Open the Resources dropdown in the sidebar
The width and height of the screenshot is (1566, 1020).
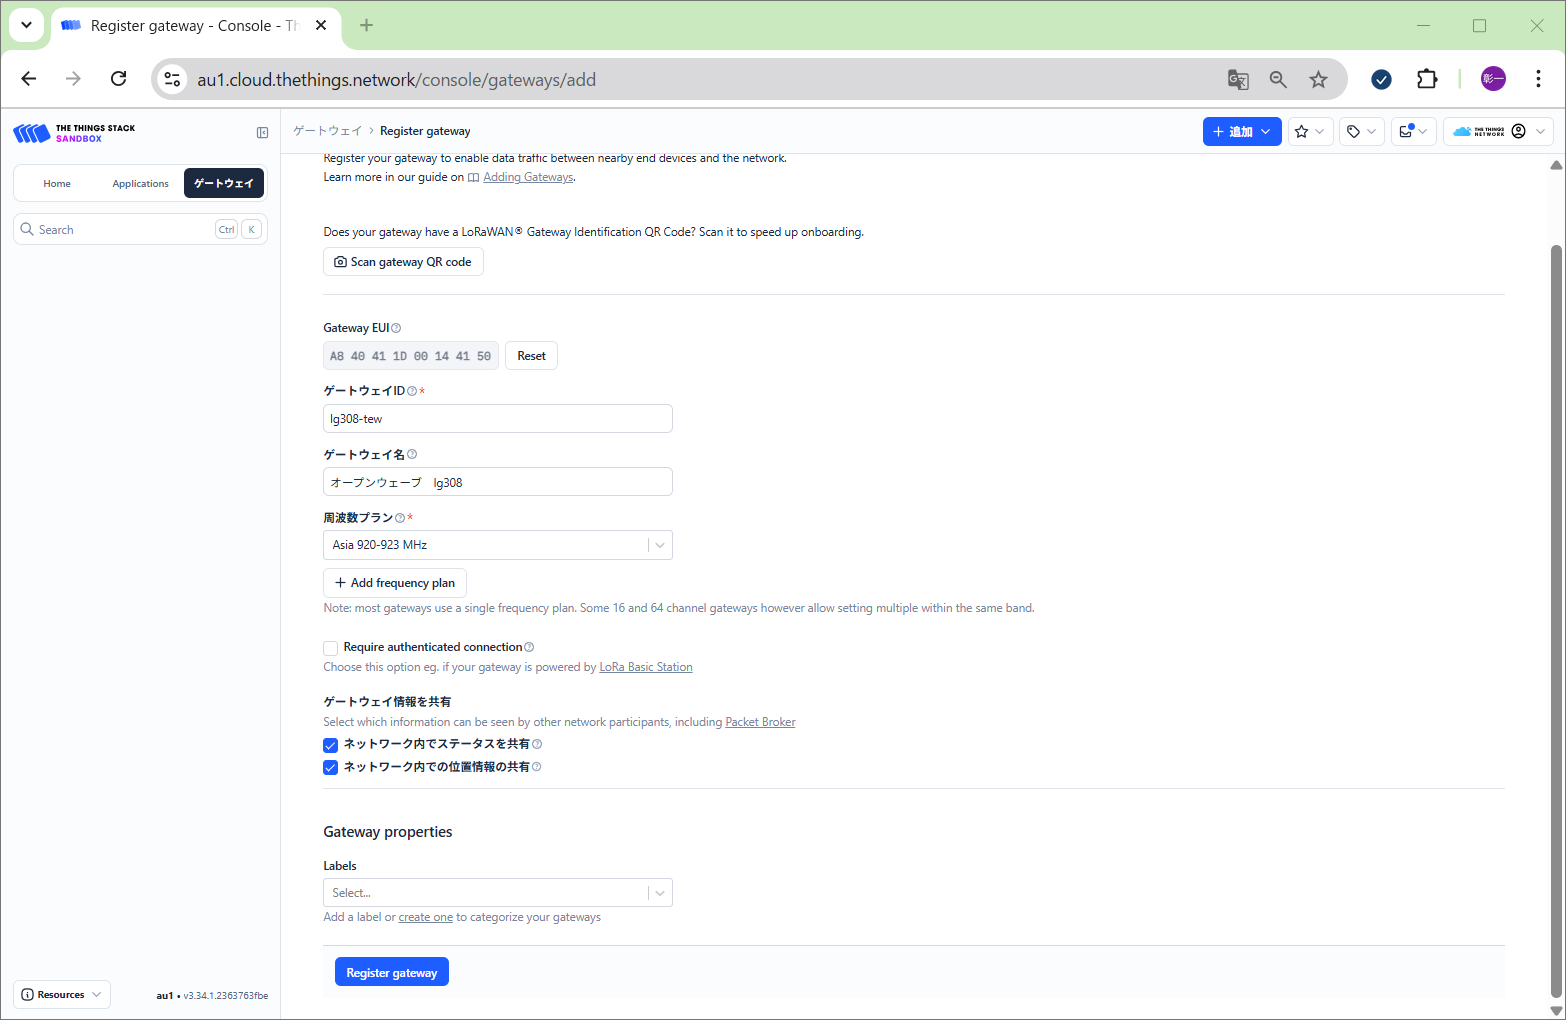pyautogui.click(x=62, y=995)
